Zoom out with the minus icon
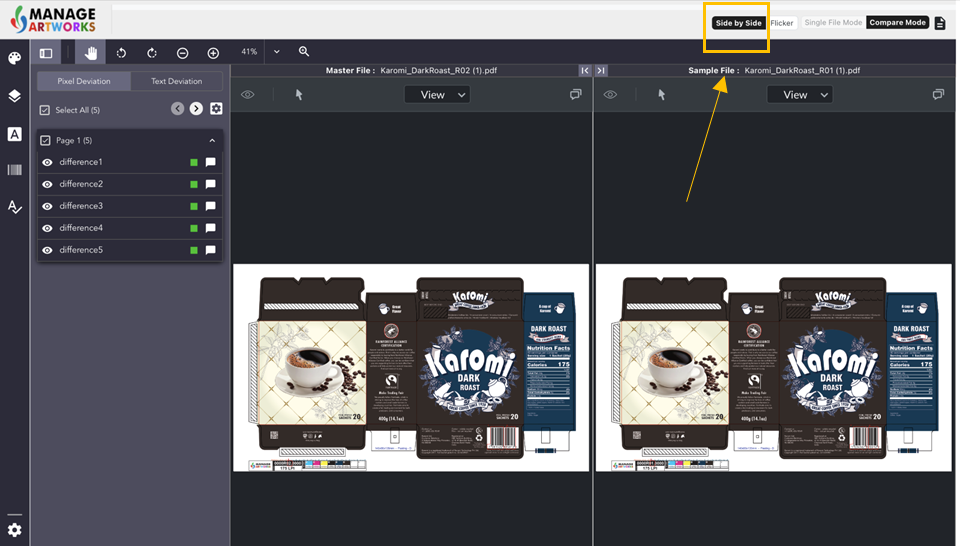This screenshot has height=548, width=960. point(182,53)
